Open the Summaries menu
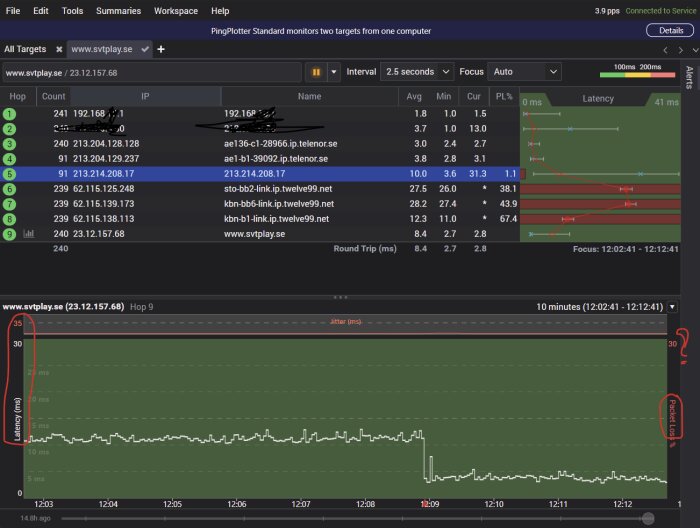Viewport: 700px width, 528px height. tap(118, 11)
